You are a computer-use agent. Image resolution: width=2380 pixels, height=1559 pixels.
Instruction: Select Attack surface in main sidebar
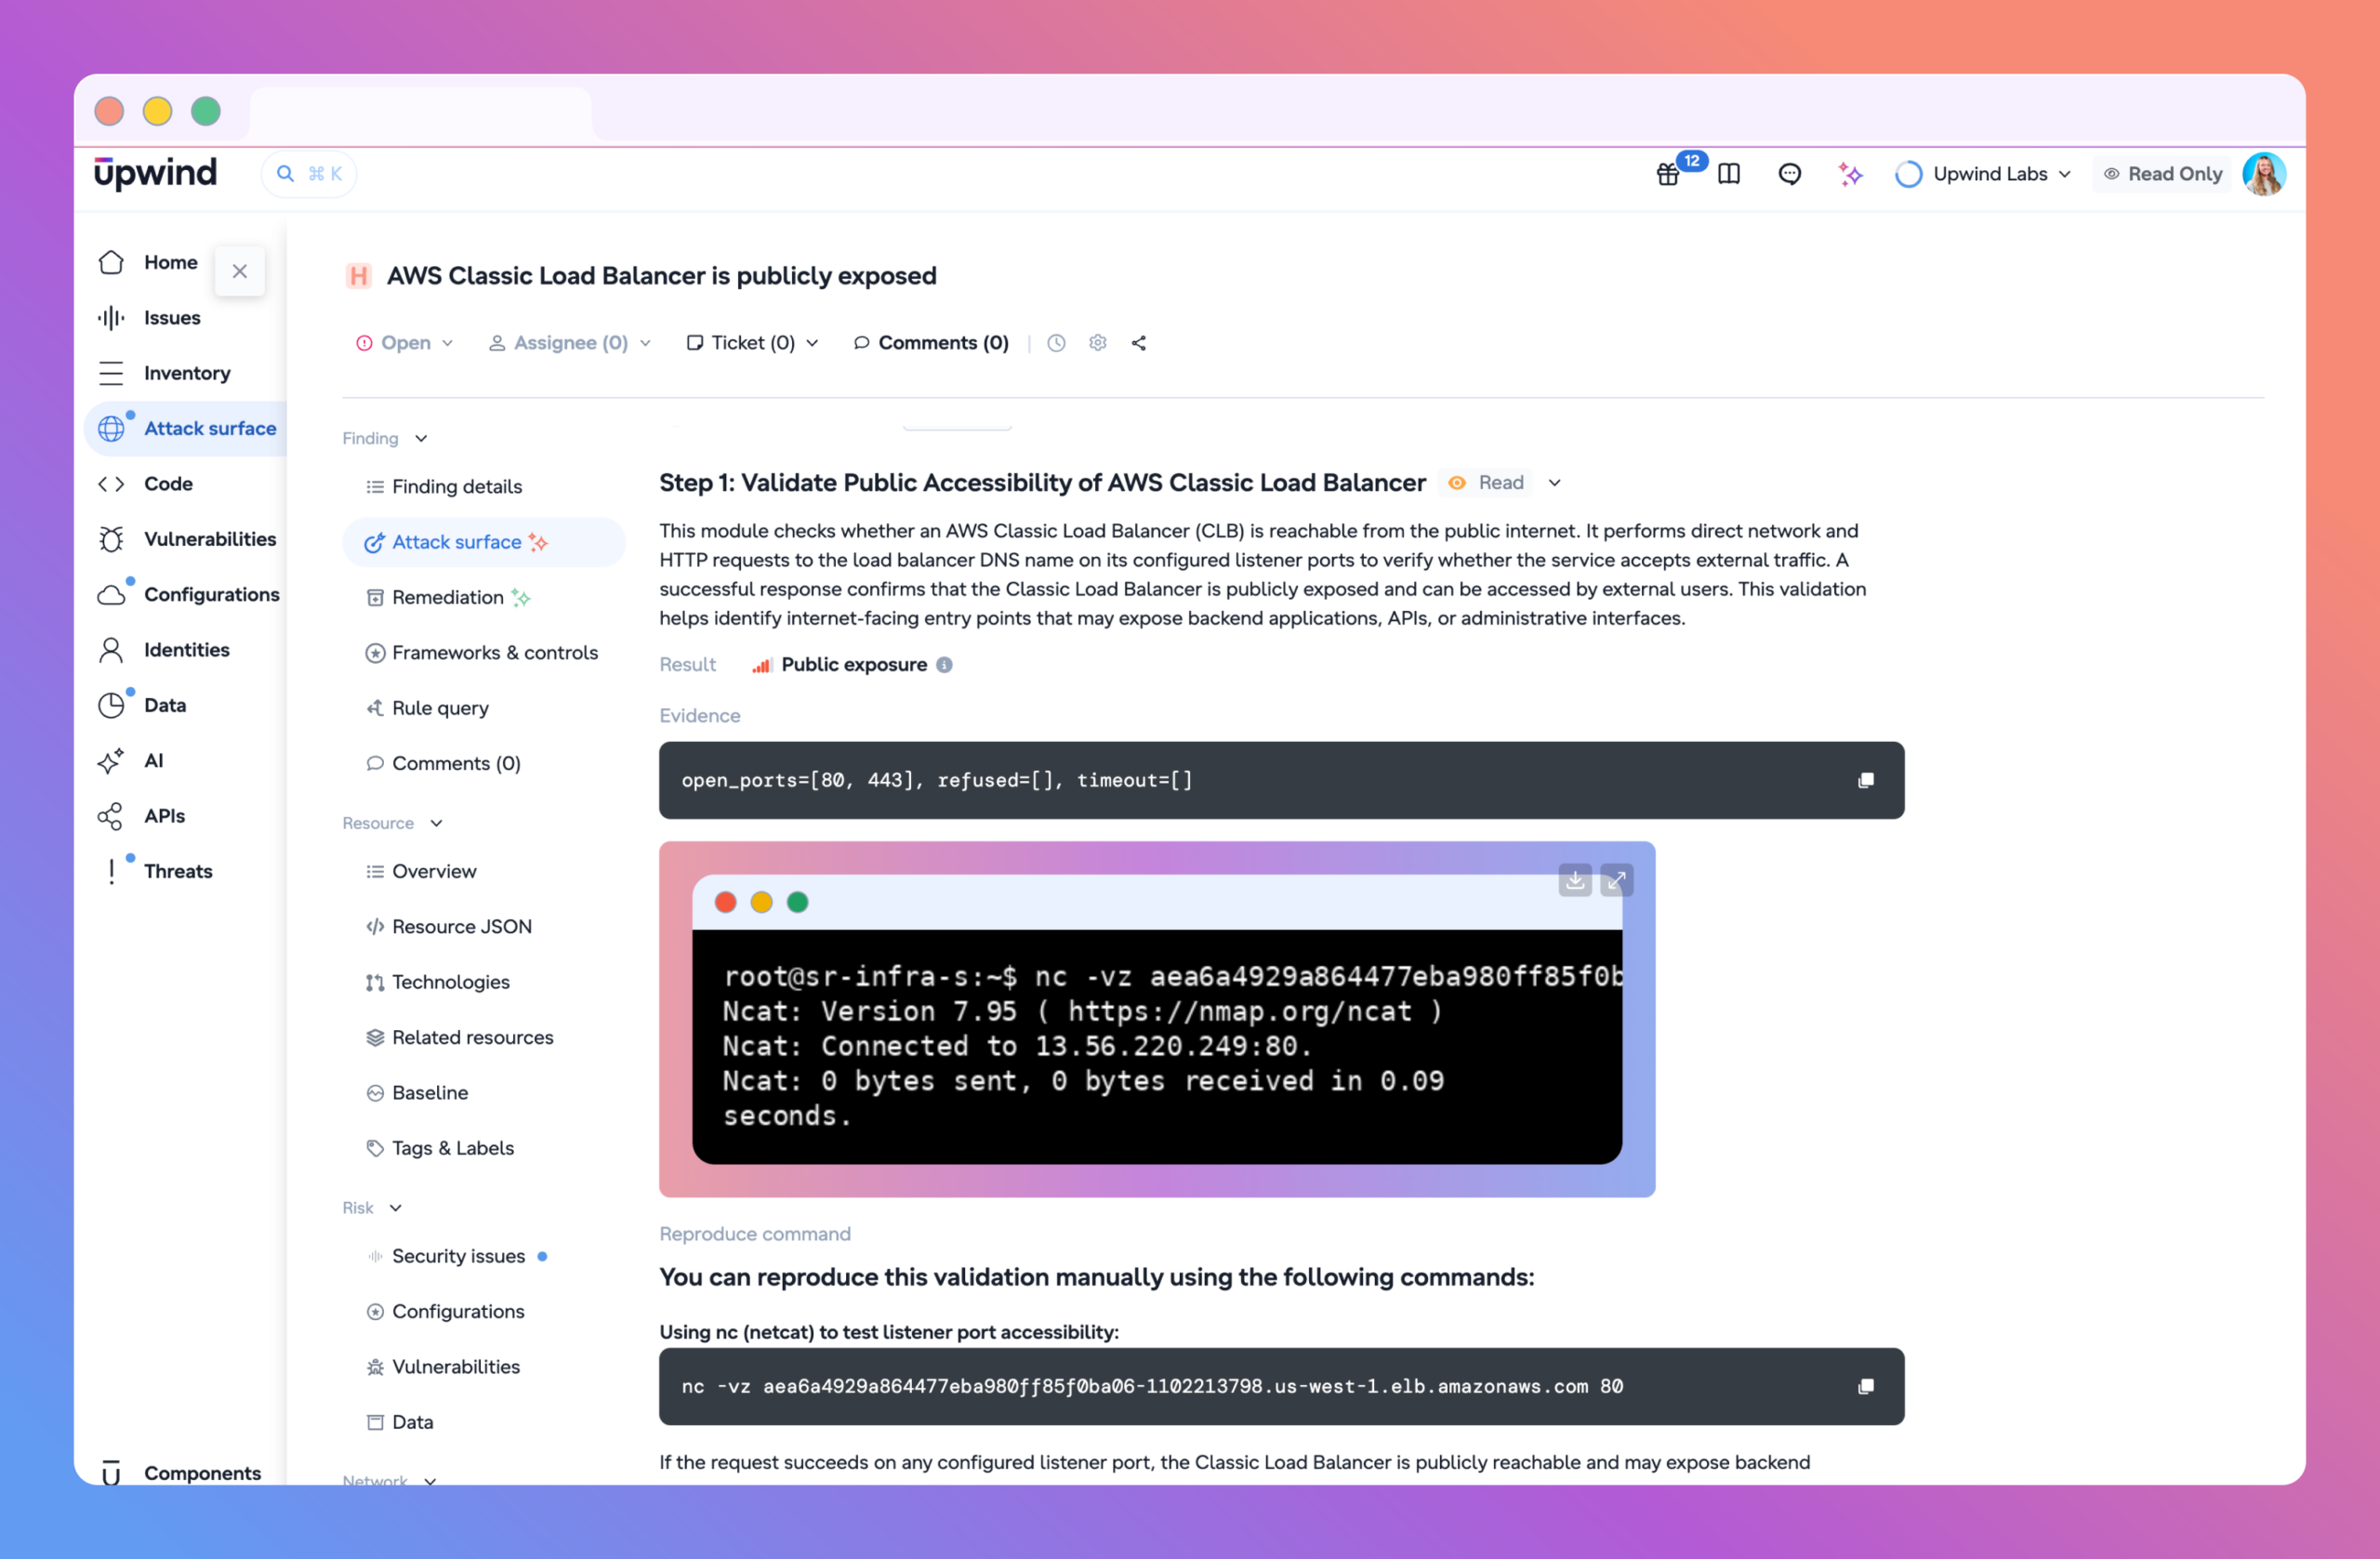187,429
